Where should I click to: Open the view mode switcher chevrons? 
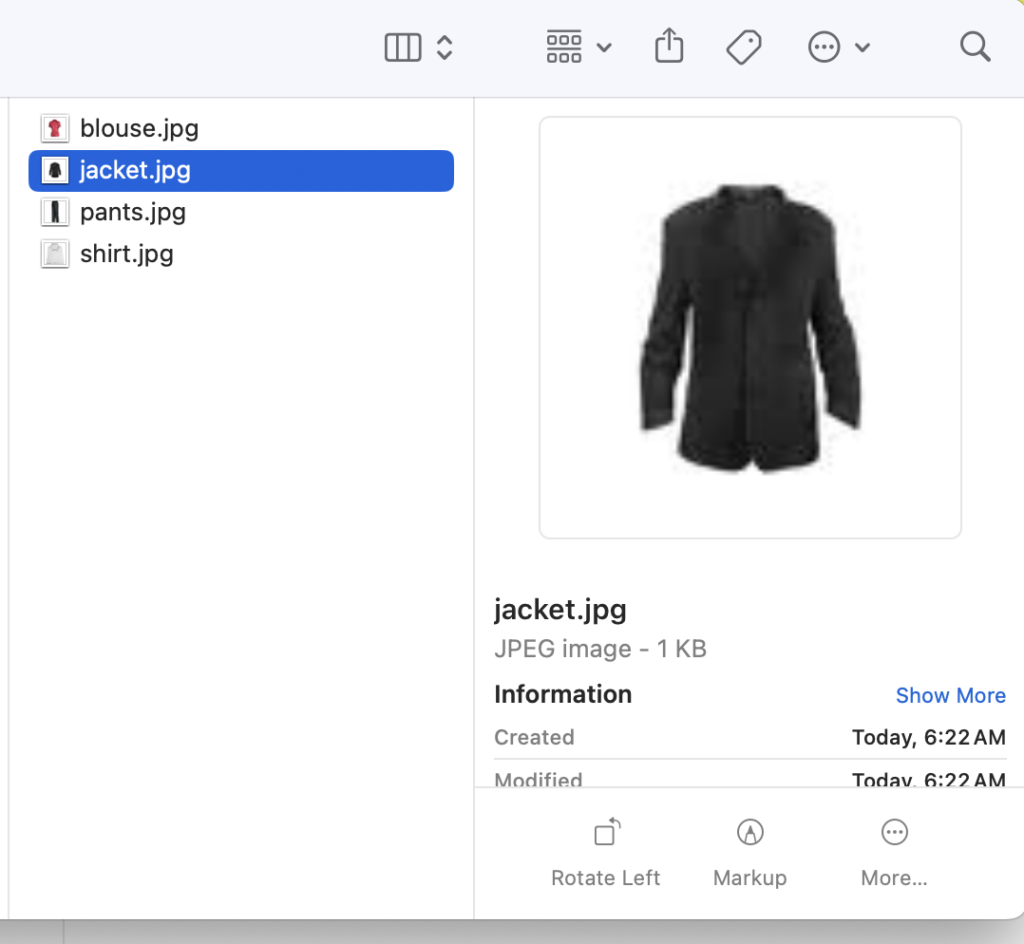445,47
